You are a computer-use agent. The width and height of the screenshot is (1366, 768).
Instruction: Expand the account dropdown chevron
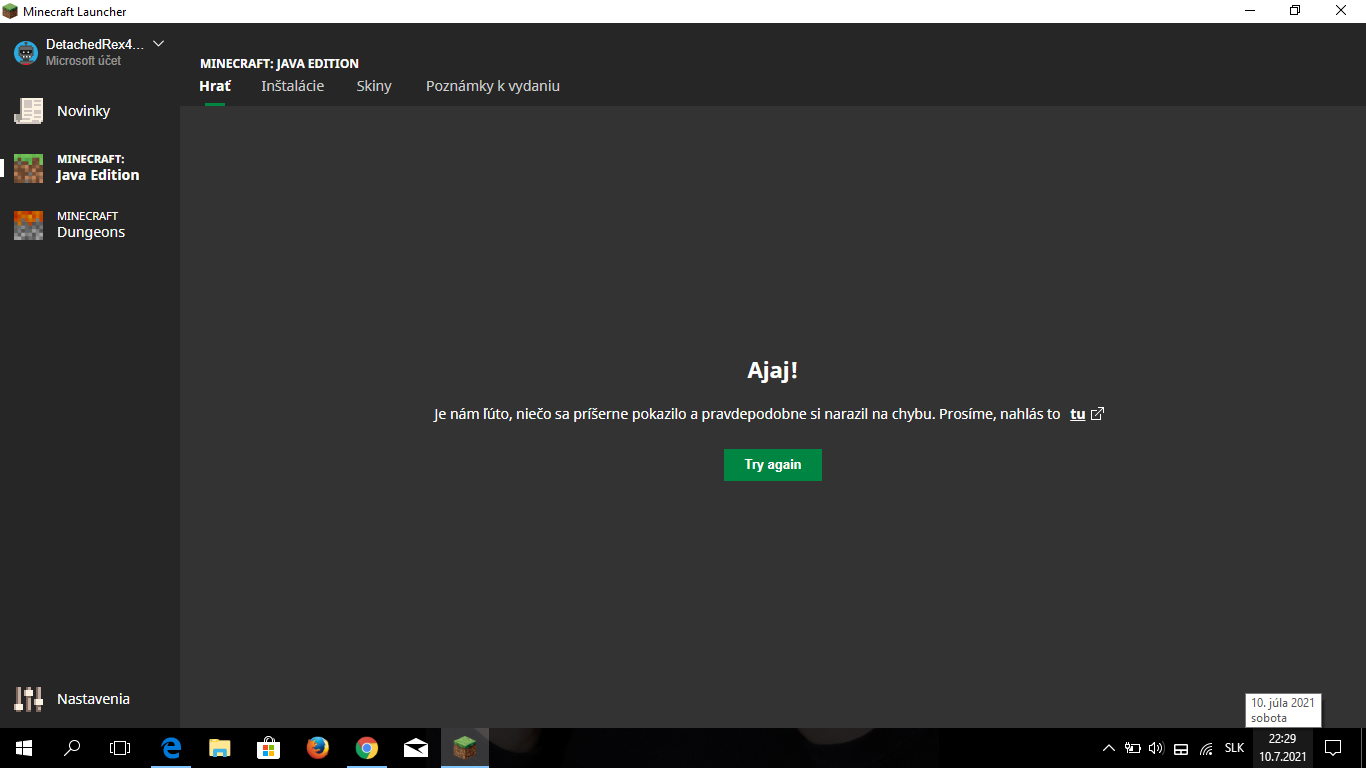[x=158, y=44]
